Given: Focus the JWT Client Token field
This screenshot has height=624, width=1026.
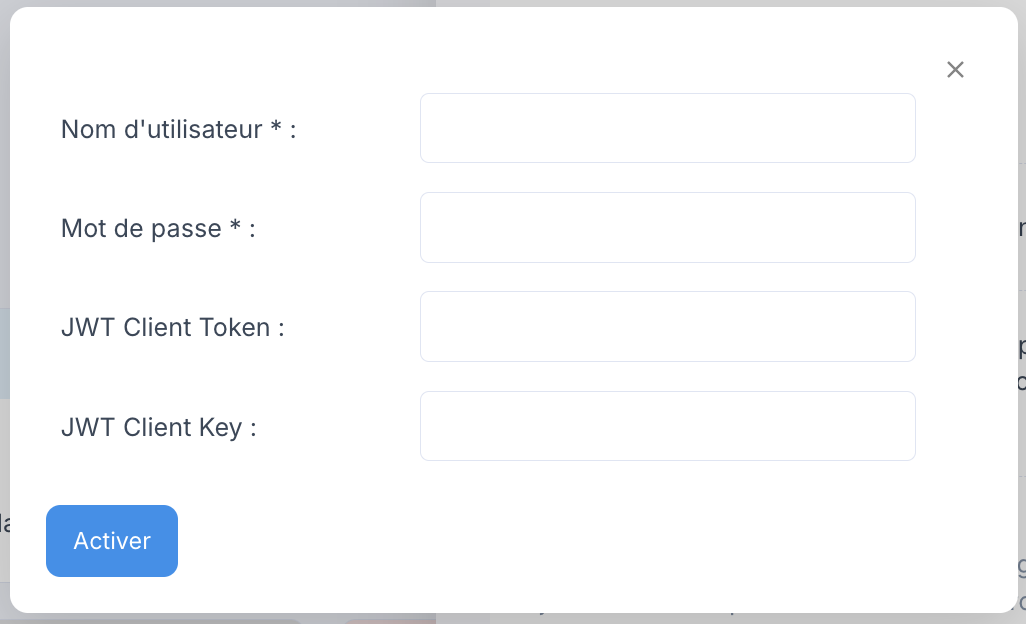Looking at the screenshot, I should [x=667, y=326].
